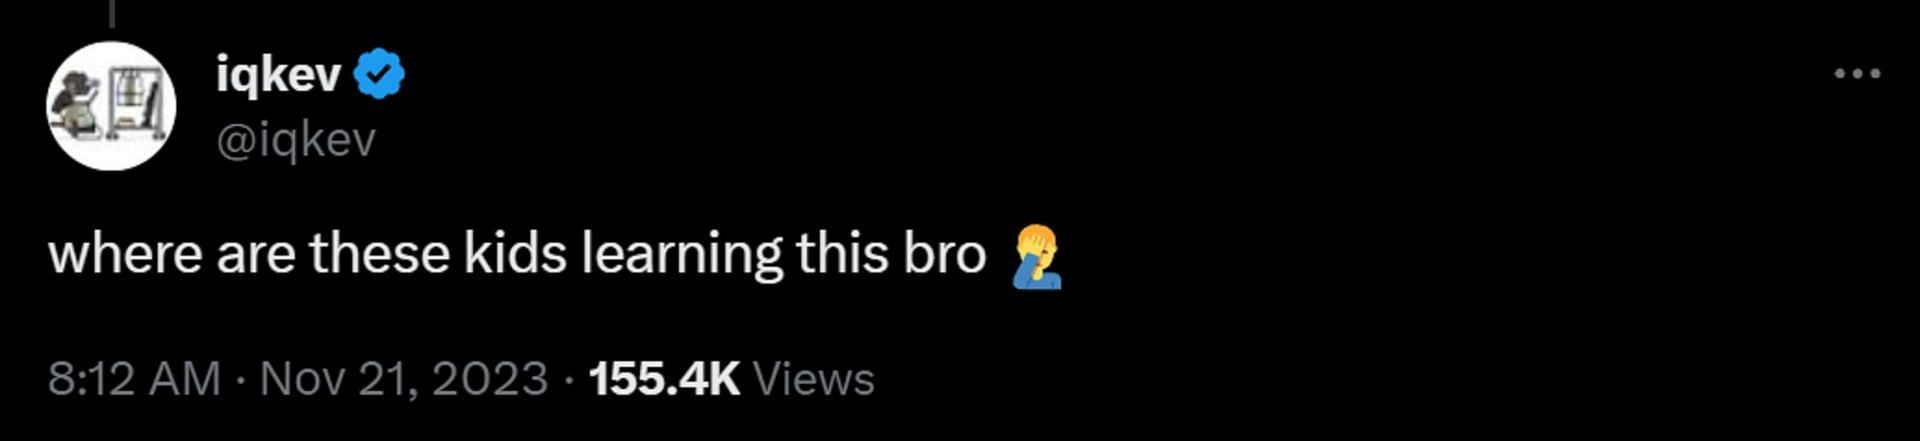This screenshot has width=1920, height=441.
Task: Click the word "learning" in the tweet
Action: (682, 256)
